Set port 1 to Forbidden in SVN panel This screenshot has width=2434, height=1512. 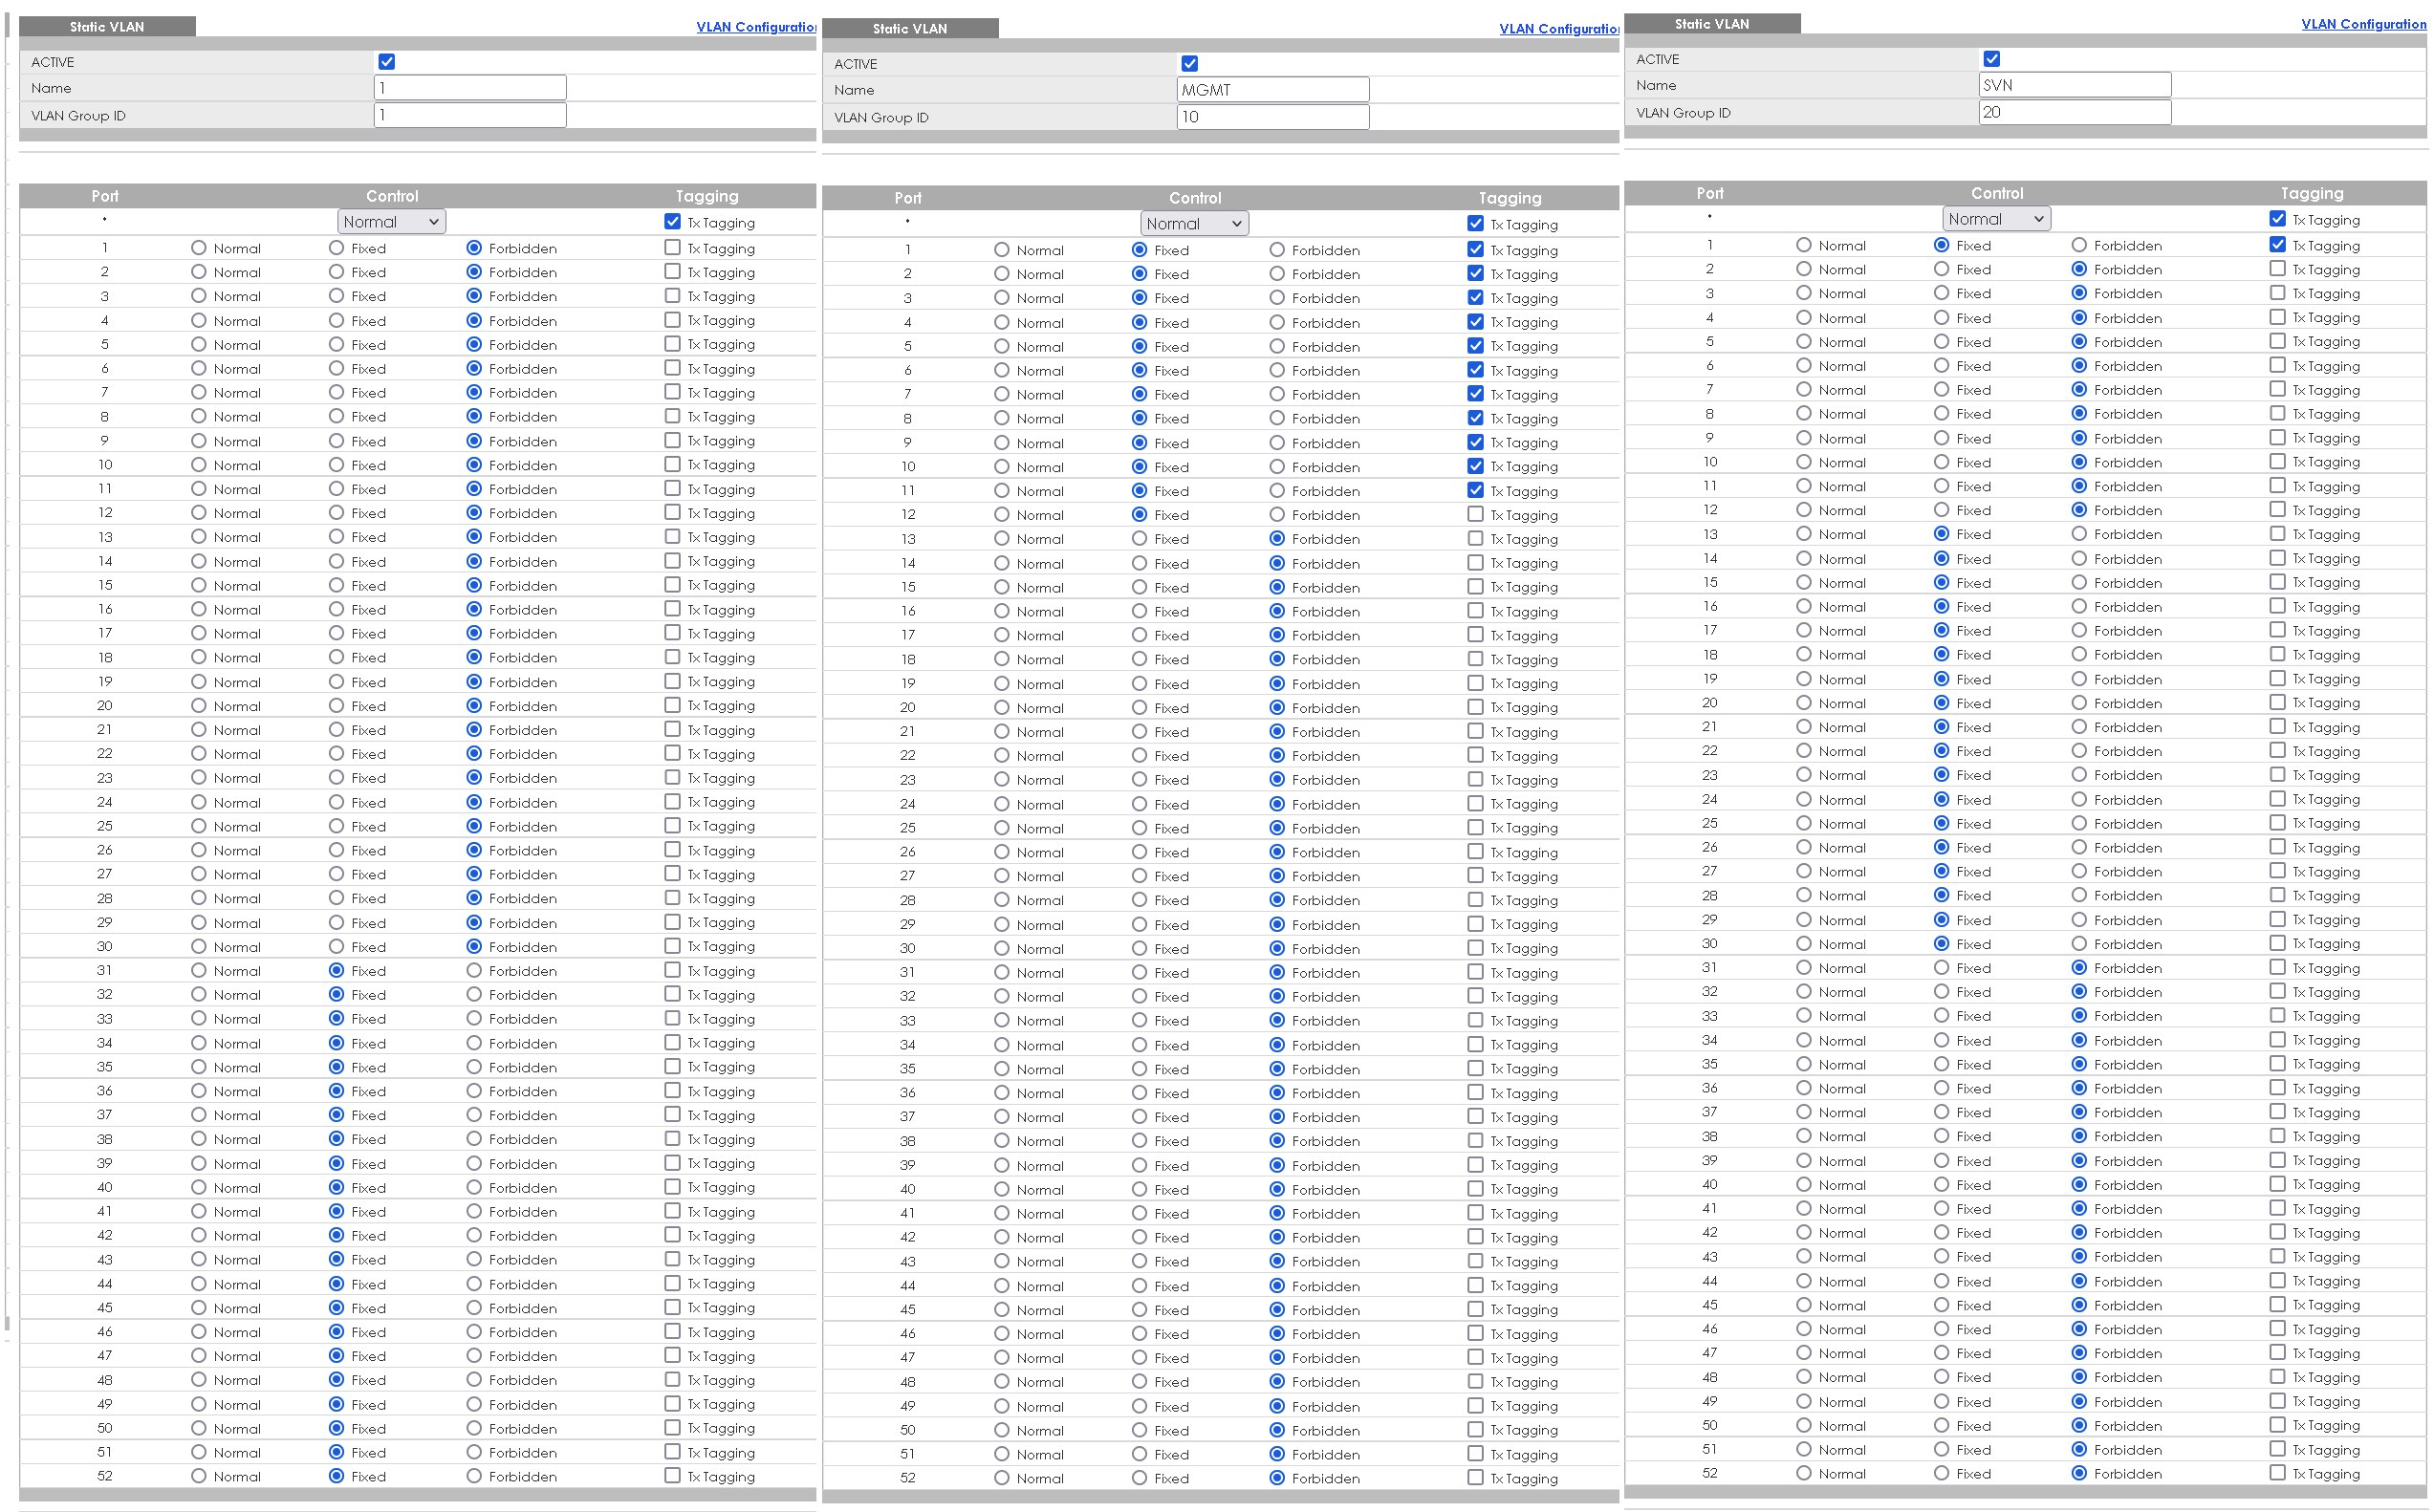2079,244
